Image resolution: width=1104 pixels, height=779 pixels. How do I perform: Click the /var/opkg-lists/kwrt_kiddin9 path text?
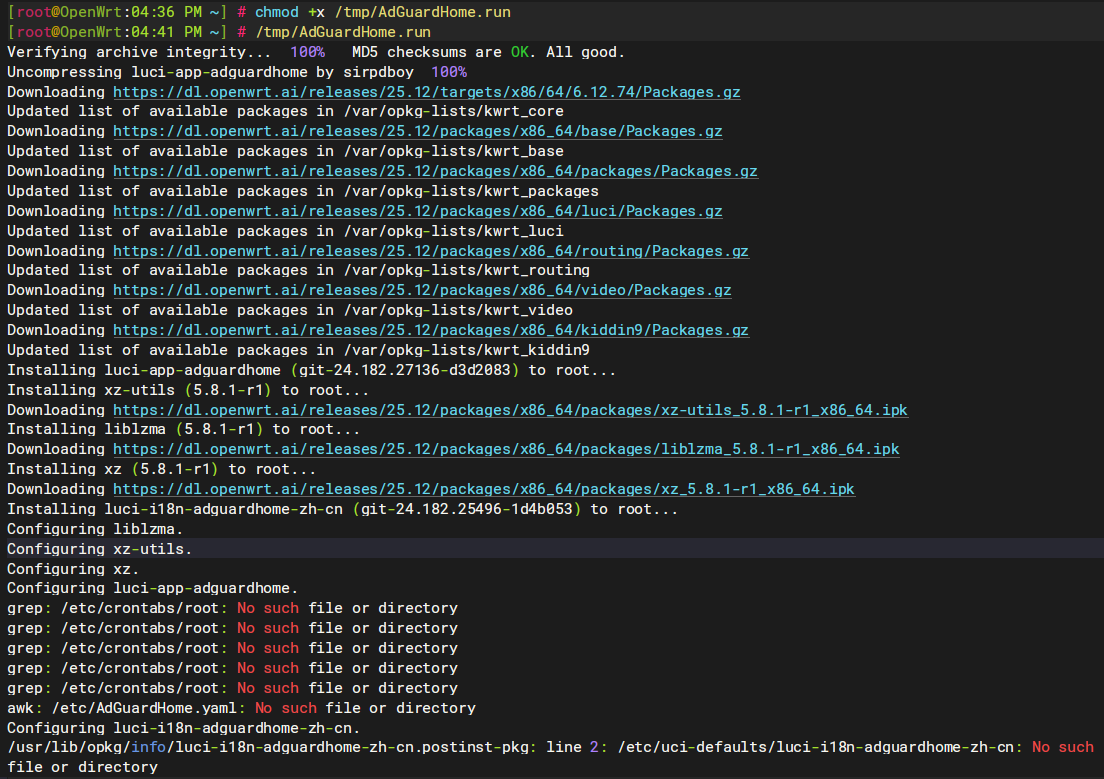point(466,350)
